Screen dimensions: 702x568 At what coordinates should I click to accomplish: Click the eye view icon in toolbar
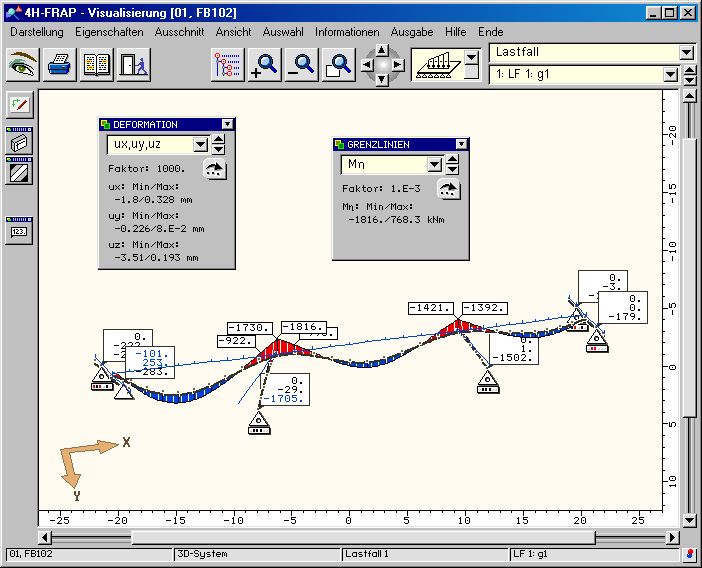24,65
